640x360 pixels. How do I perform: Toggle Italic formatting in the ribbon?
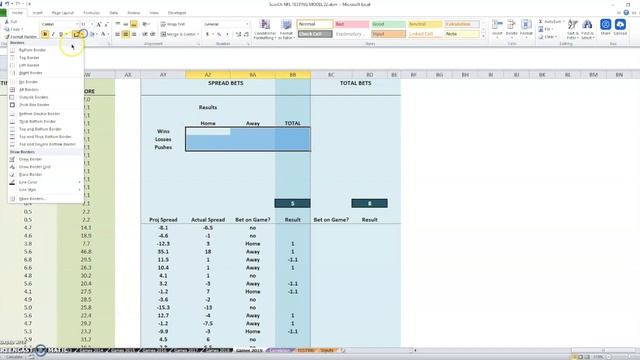(x=53, y=34)
